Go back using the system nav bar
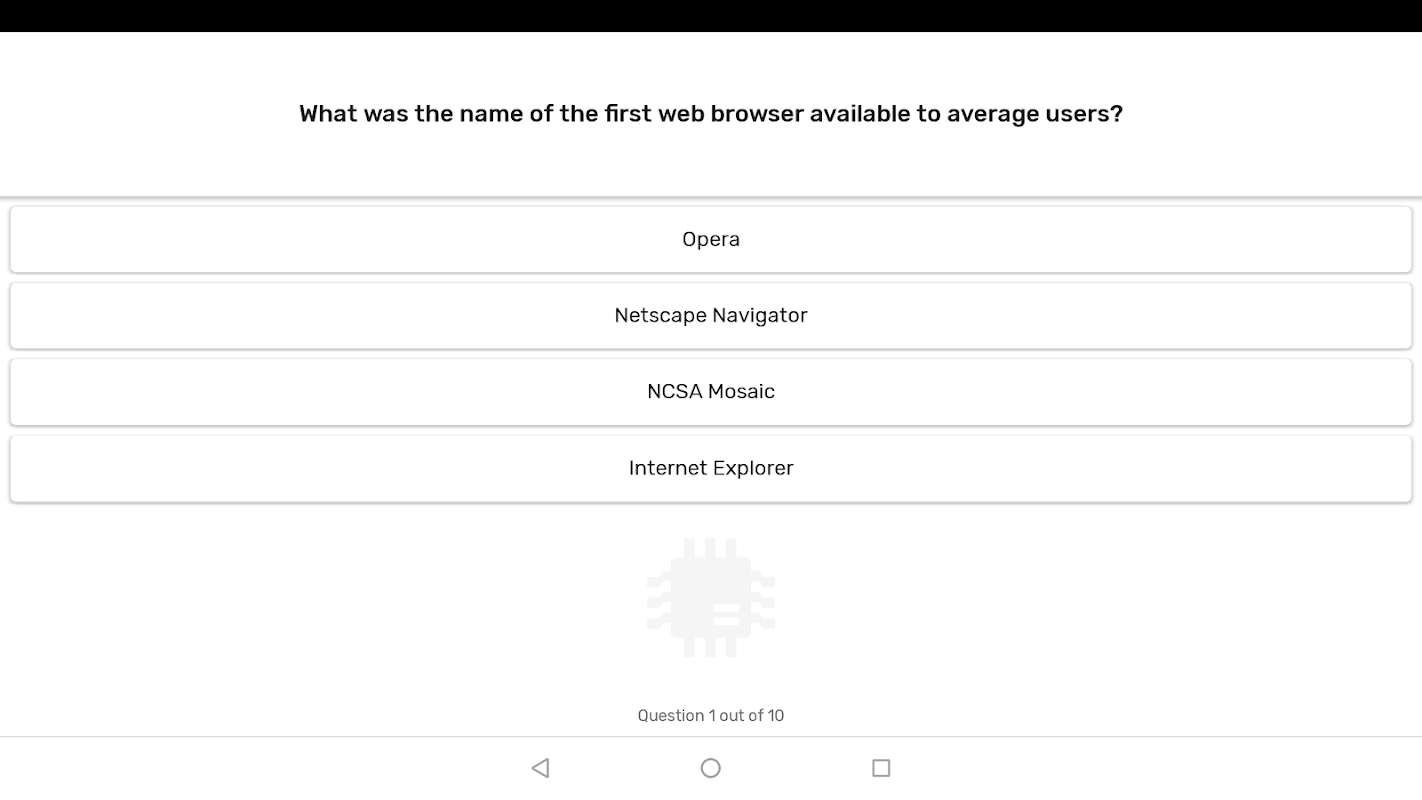Image resolution: width=1422 pixels, height=800 pixels. [541, 768]
